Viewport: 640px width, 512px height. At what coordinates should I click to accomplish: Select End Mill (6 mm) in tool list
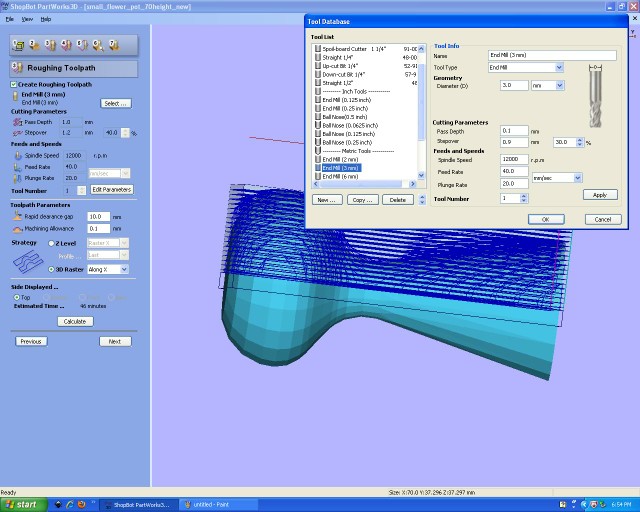pyautogui.click(x=342, y=176)
